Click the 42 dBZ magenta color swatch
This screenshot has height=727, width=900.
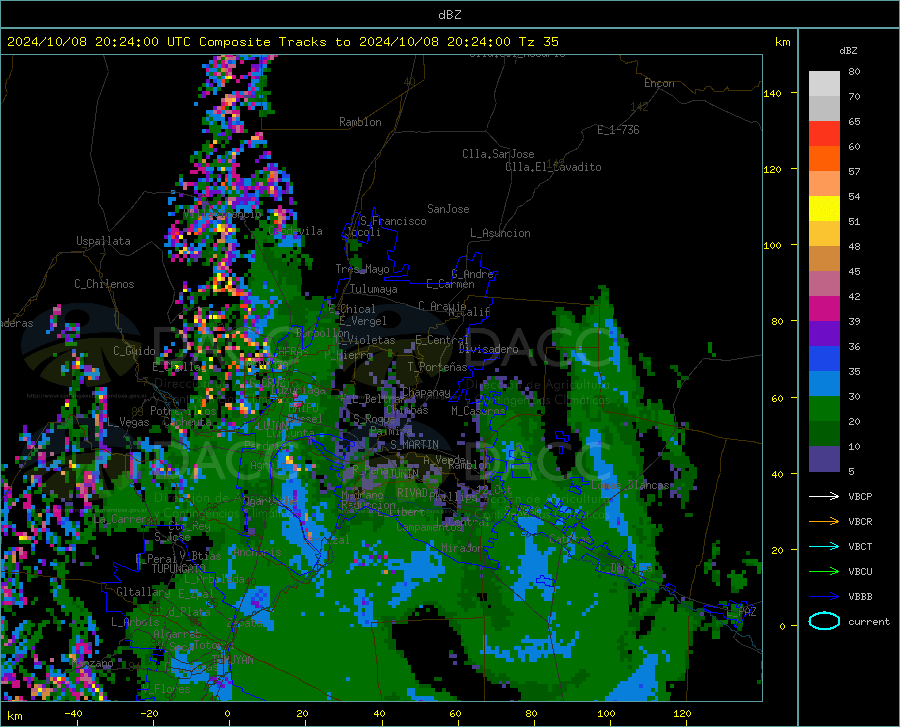click(x=824, y=309)
